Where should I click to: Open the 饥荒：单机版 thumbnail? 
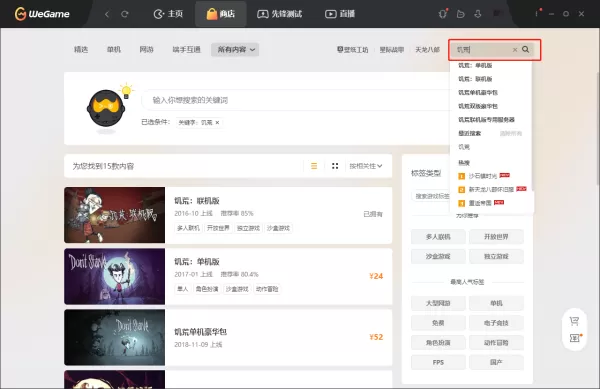point(114,276)
